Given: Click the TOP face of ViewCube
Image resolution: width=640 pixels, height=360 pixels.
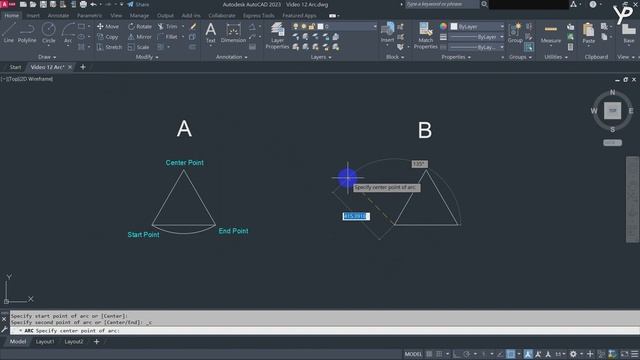Looking at the screenshot, I should click(x=612, y=111).
